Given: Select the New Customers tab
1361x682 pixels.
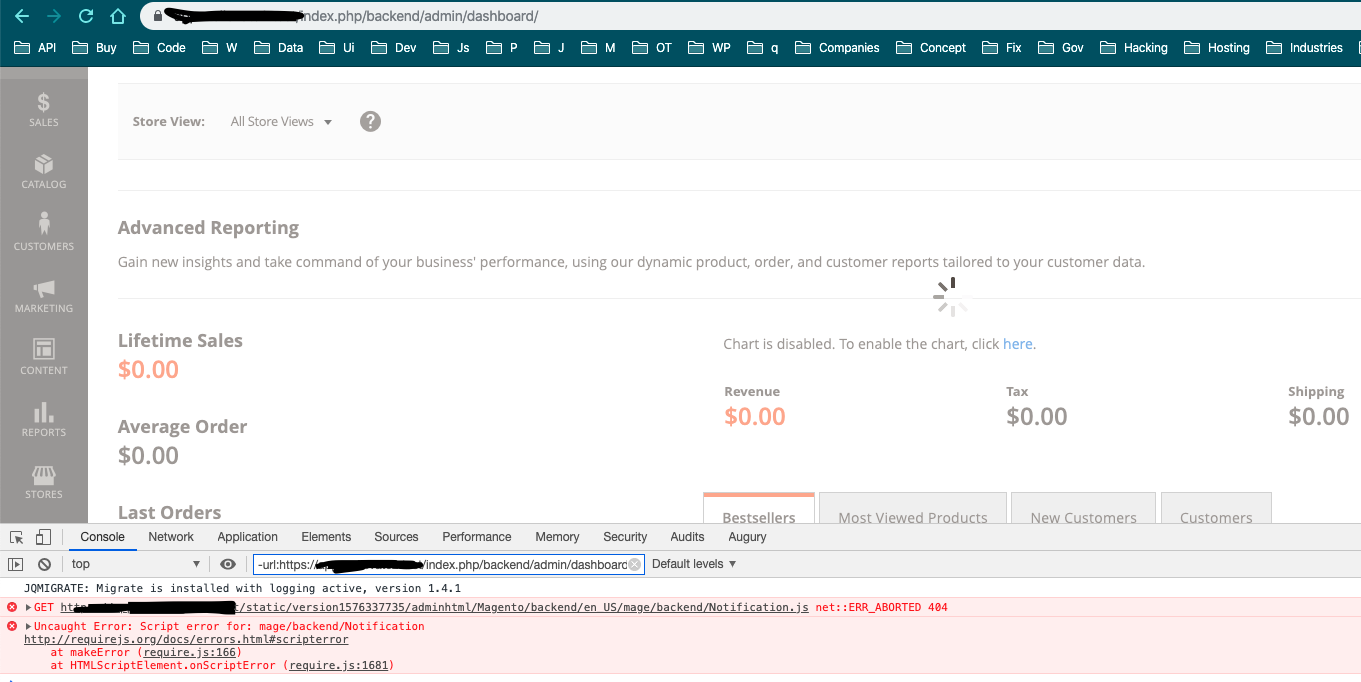Looking at the screenshot, I should (x=1083, y=508).
